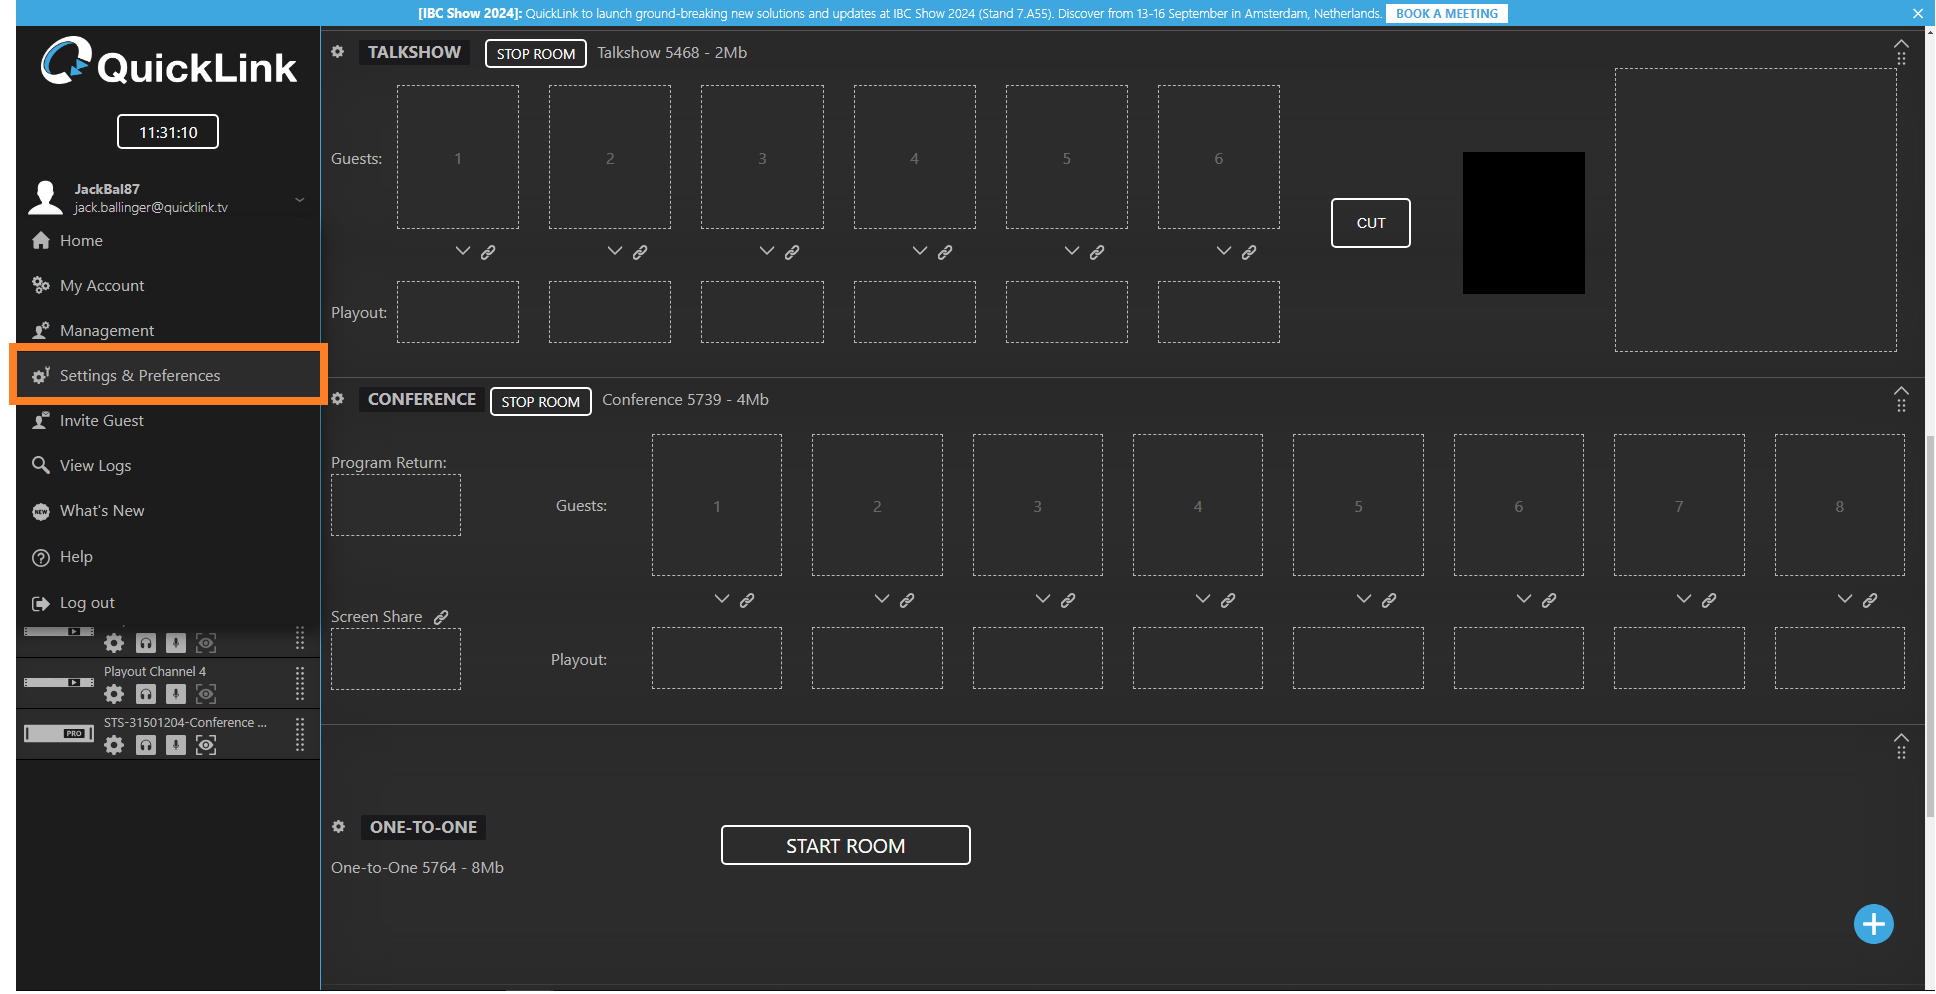The width and height of the screenshot is (1936, 994).
Task: Open Help from the sidebar
Action: pos(168,557)
